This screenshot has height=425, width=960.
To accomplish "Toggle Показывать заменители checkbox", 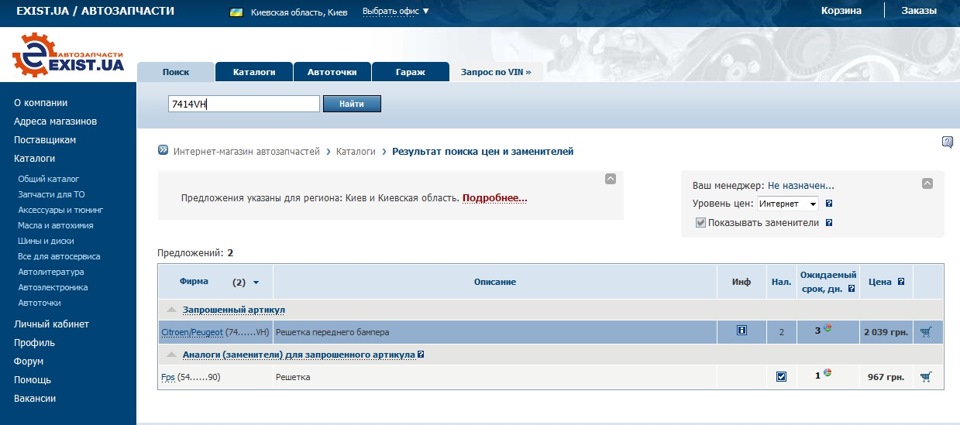I will click(700, 223).
